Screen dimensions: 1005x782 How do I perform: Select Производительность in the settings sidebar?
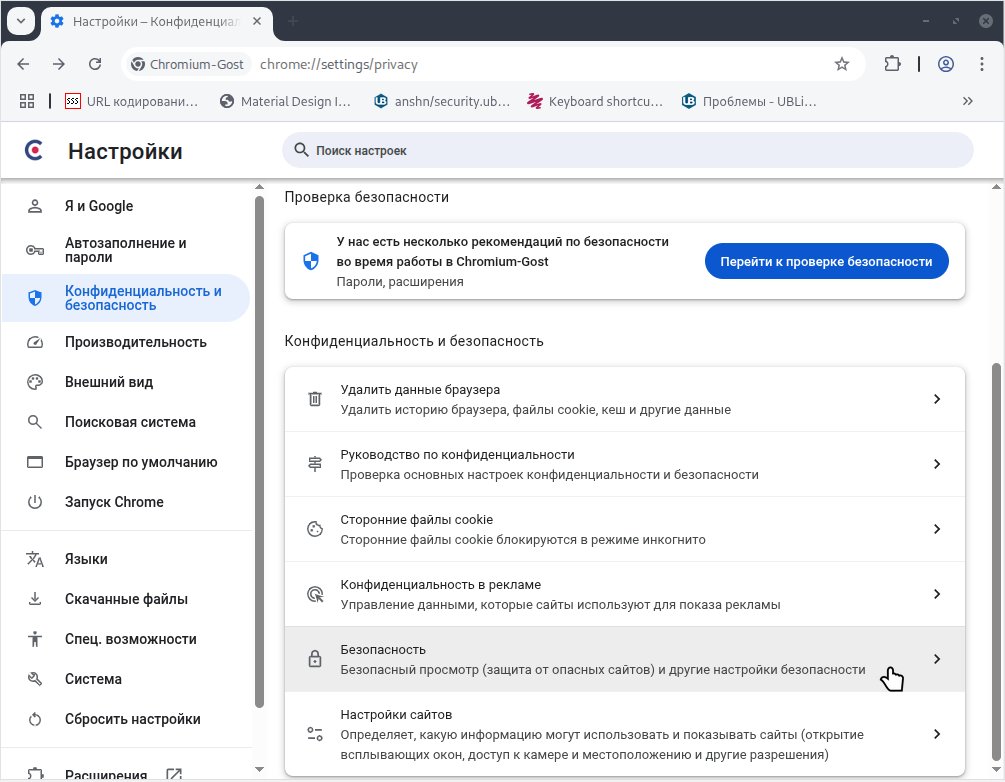pyautogui.click(x=135, y=342)
